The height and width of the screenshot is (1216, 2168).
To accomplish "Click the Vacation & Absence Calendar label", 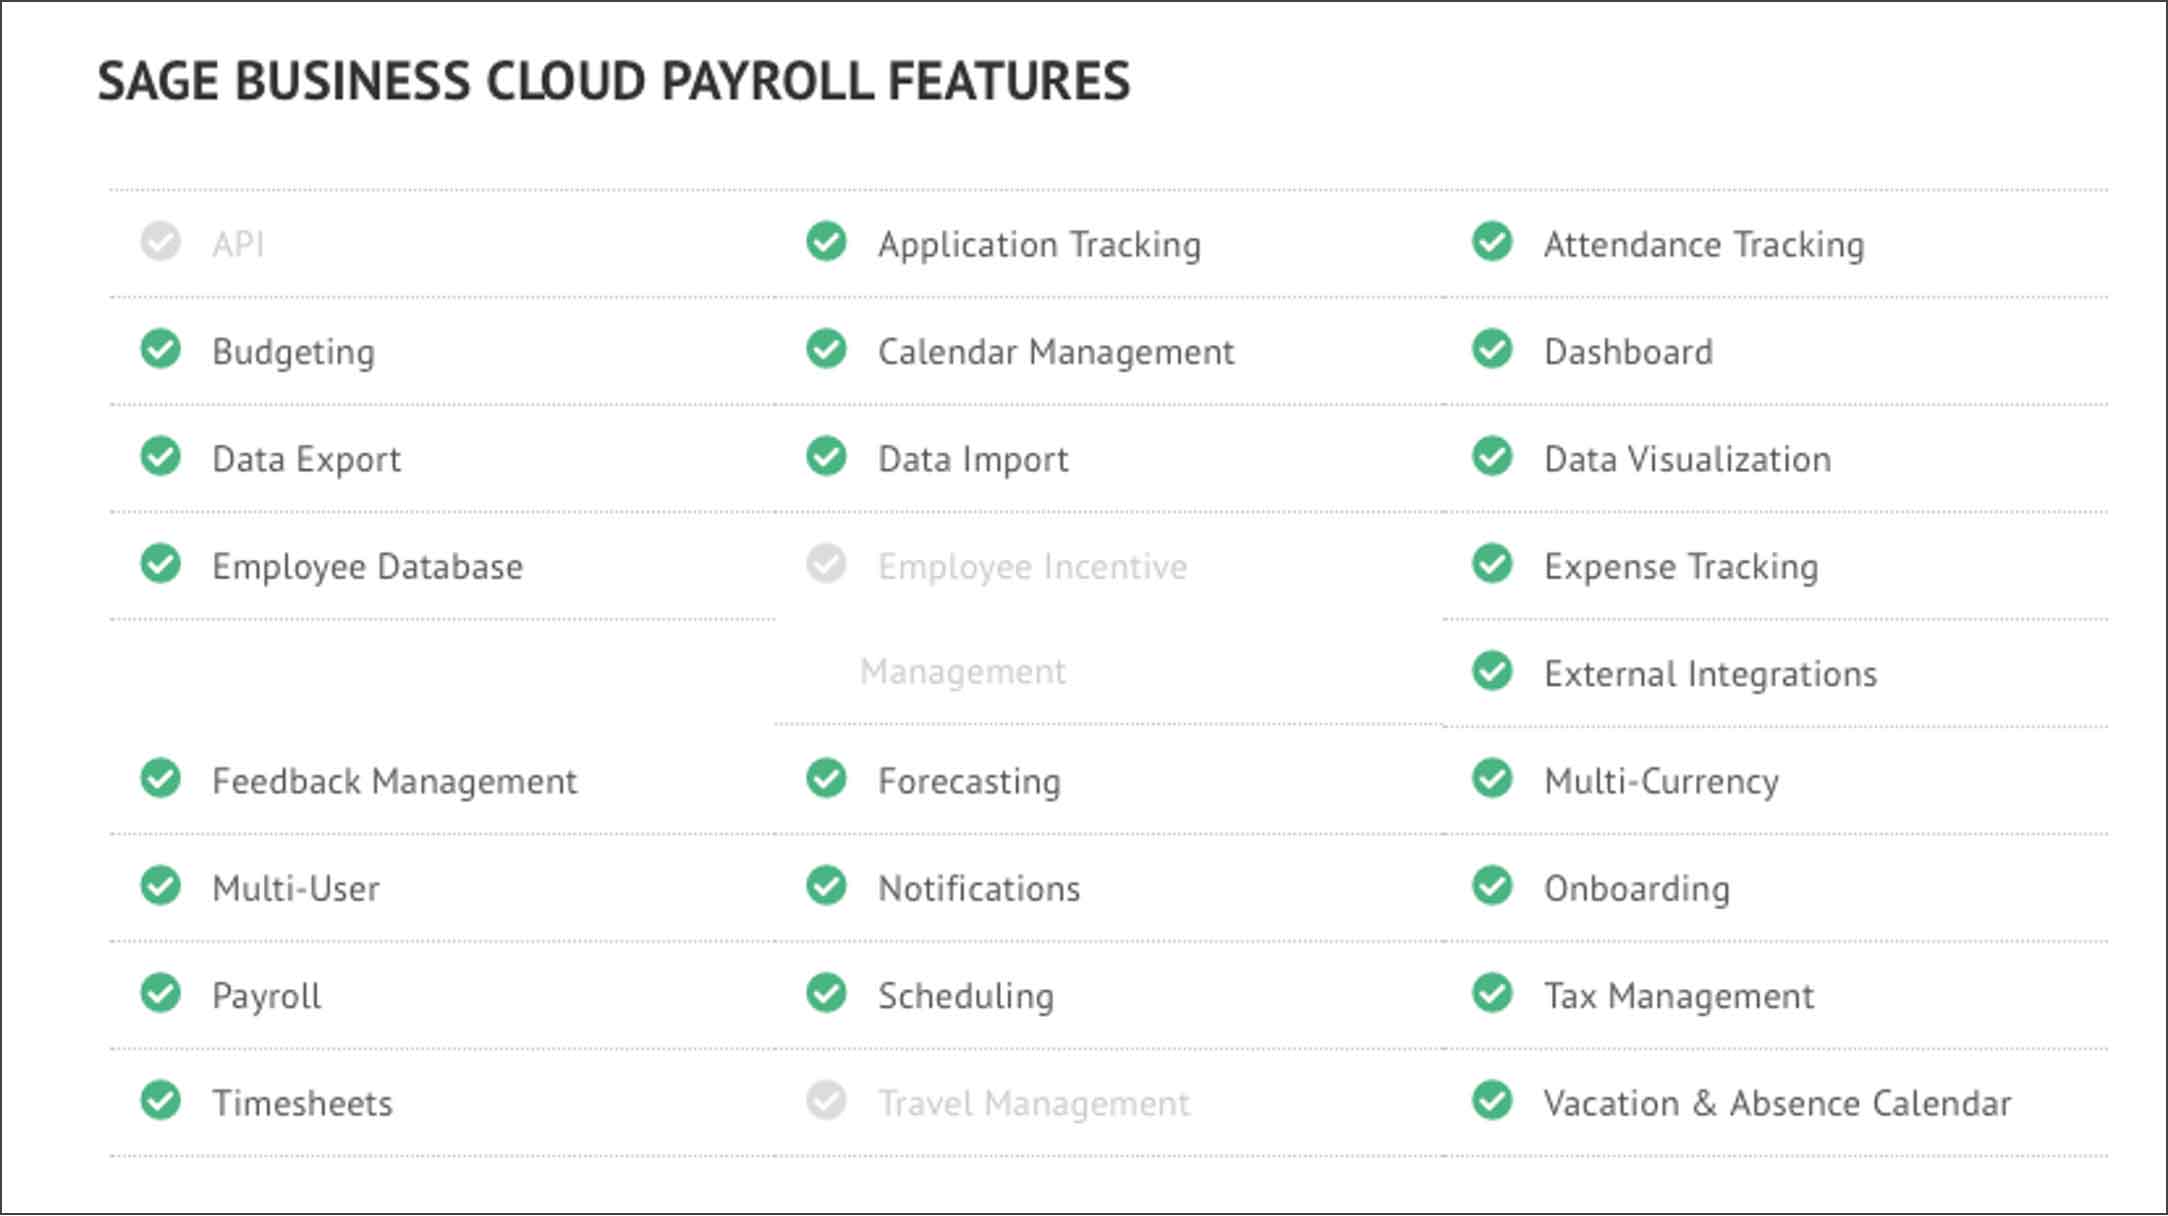I will click(x=1777, y=1103).
